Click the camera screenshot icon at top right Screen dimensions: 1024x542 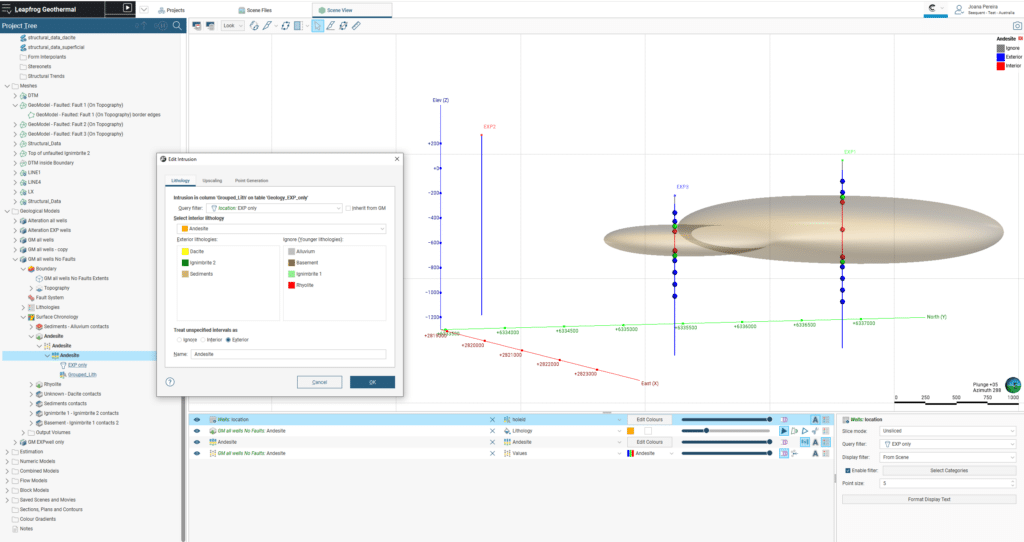point(1017,26)
